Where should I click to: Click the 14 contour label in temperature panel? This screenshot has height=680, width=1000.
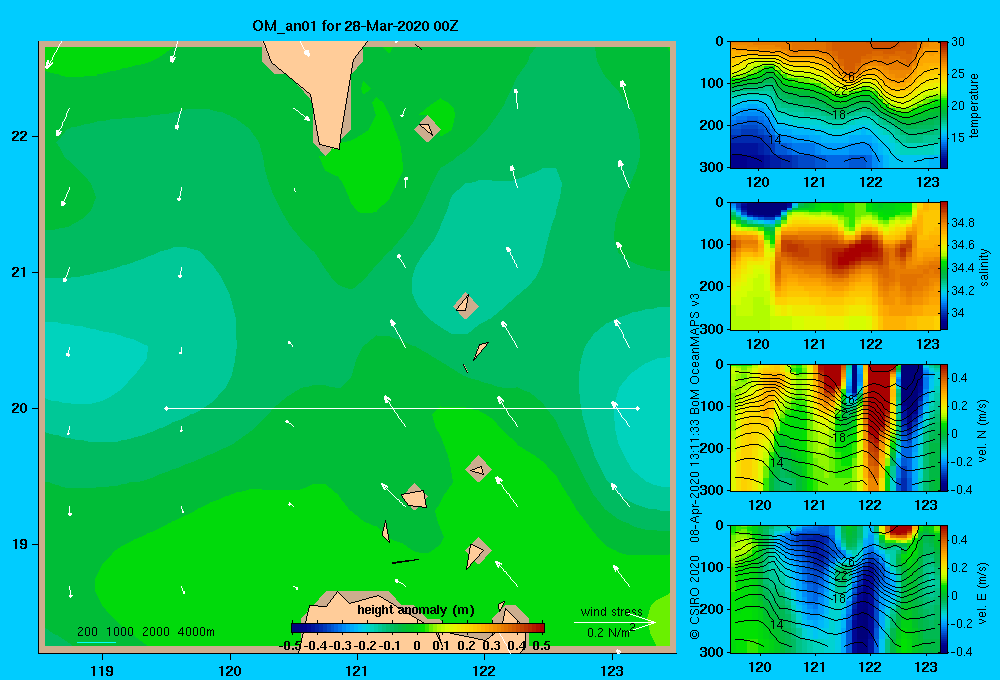pyautogui.click(x=775, y=140)
